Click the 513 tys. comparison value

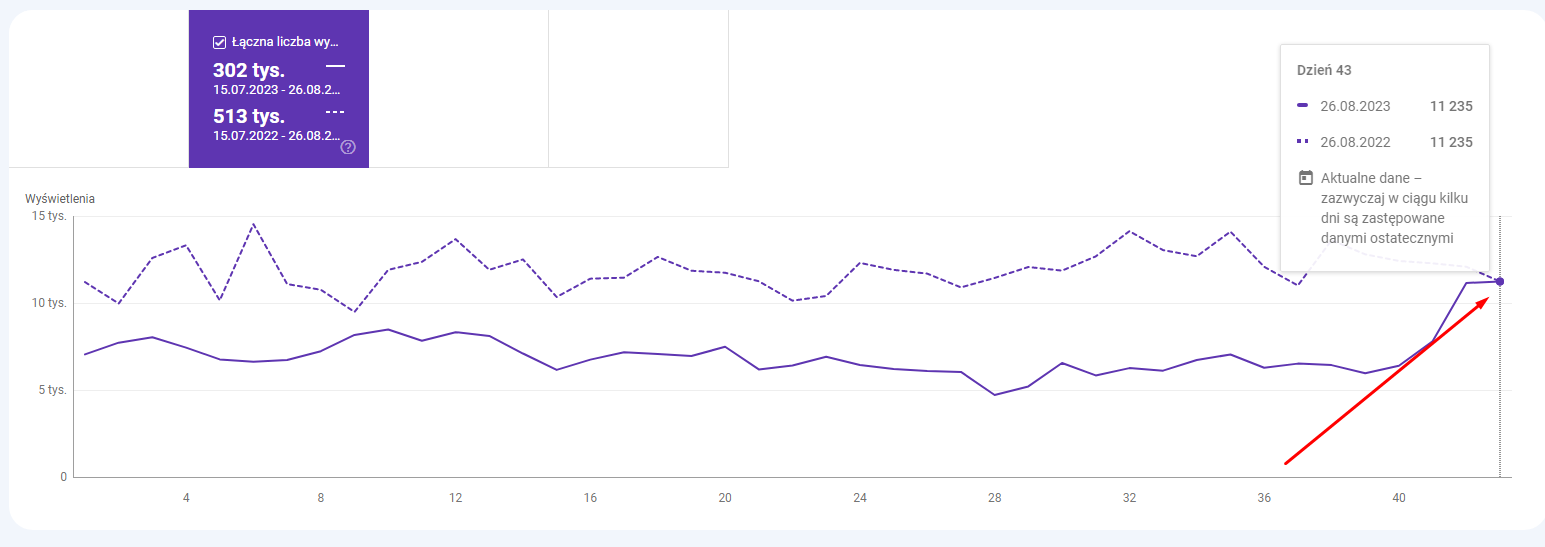click(249, 116)
